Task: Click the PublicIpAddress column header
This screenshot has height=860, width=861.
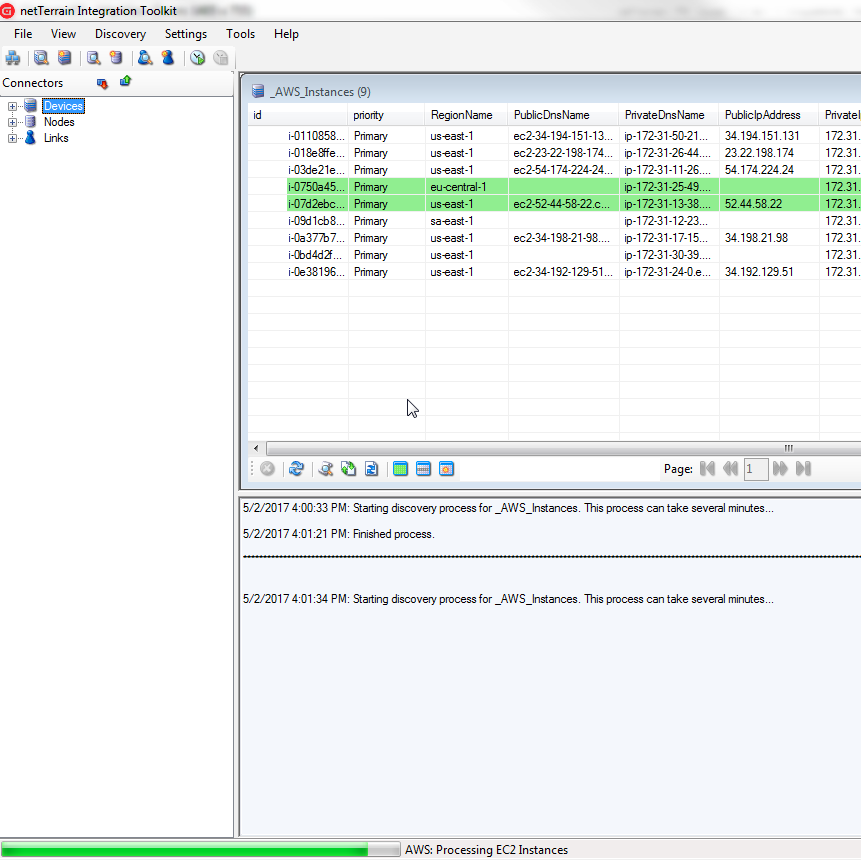Action: (x=762, y=115)
